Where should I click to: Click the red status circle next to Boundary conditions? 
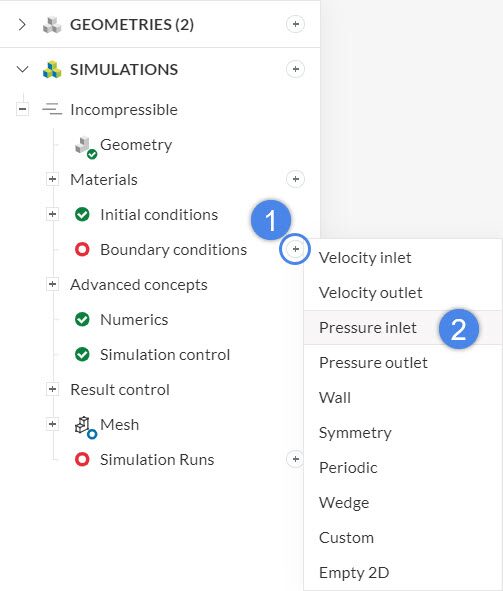pos(82,250)
